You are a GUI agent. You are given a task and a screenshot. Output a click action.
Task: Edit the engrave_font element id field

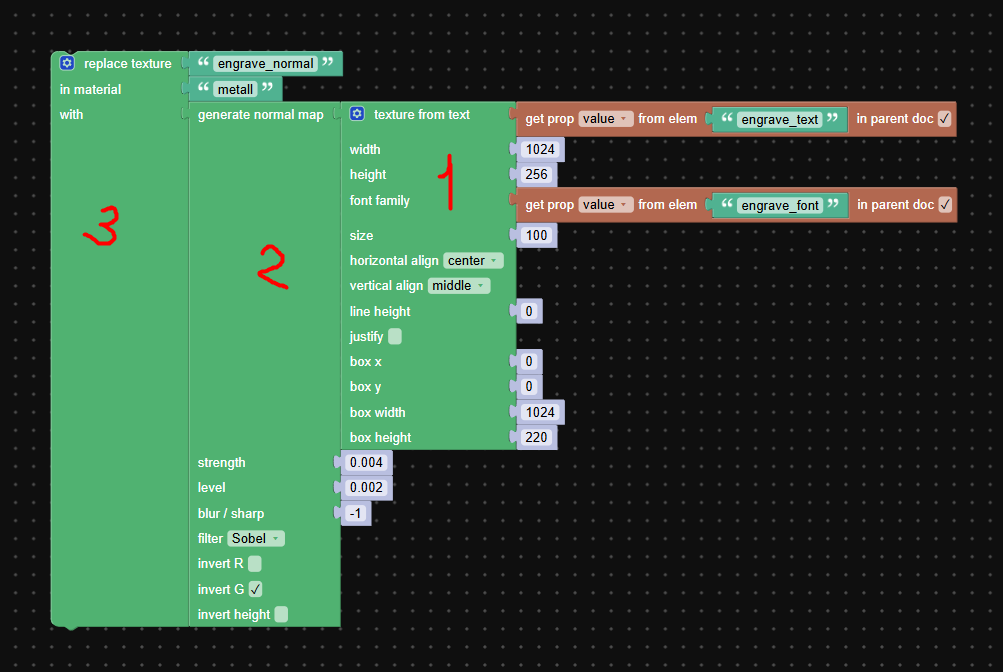tap(780, 205)
